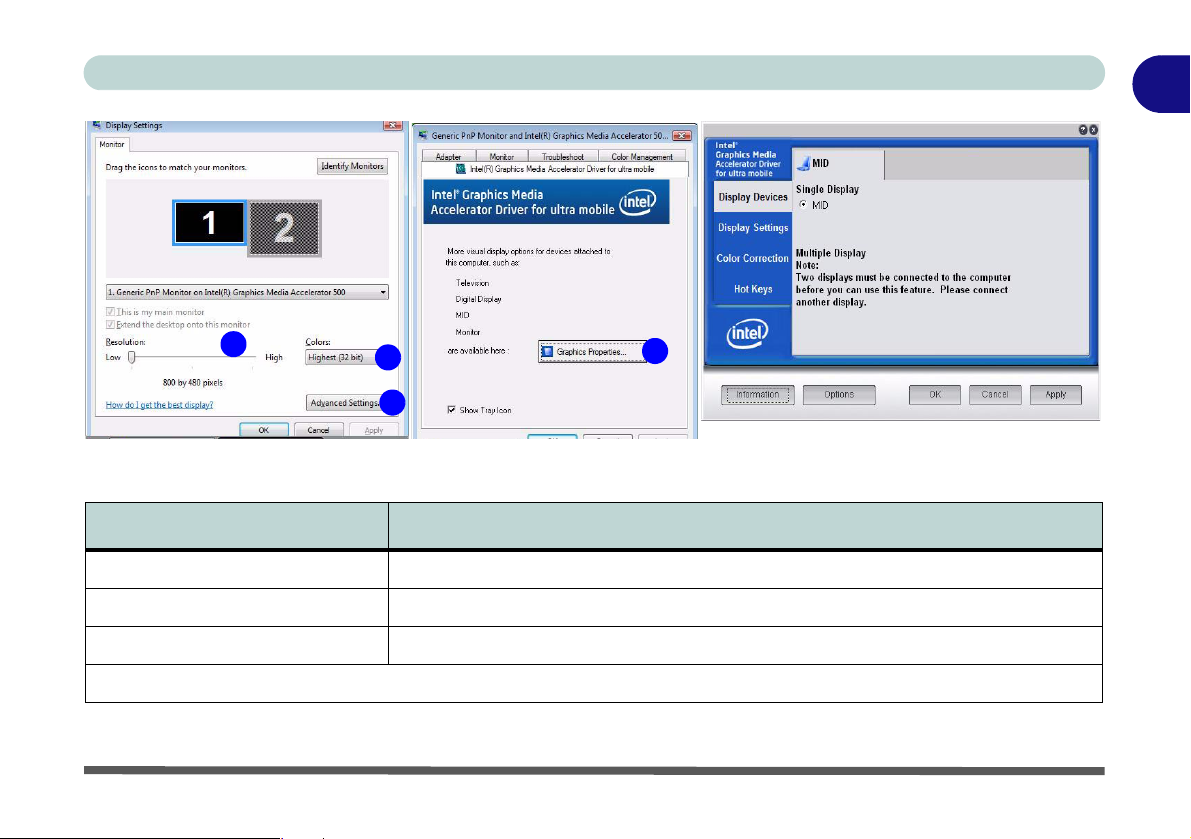Select the Monitor tab in Display Settings
The height and width of the screenshot is (839, 1191).
point(112,144)
